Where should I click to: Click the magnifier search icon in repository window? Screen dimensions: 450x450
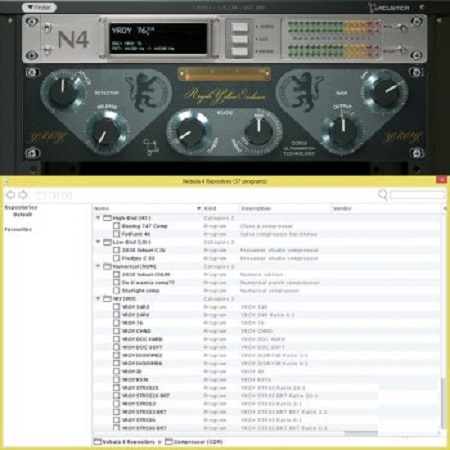pyautogui.click(x=383, y=194)
